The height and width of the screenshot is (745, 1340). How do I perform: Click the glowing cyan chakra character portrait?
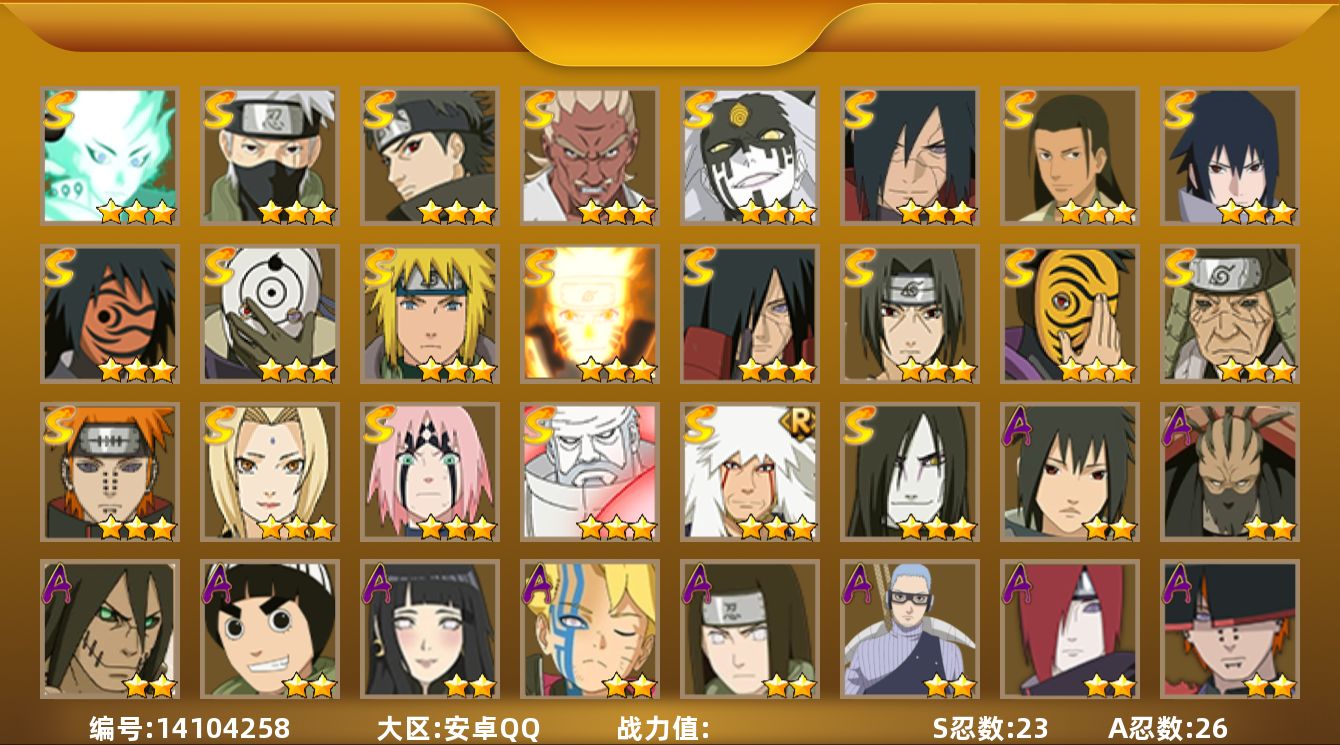(x=110, y=156)
